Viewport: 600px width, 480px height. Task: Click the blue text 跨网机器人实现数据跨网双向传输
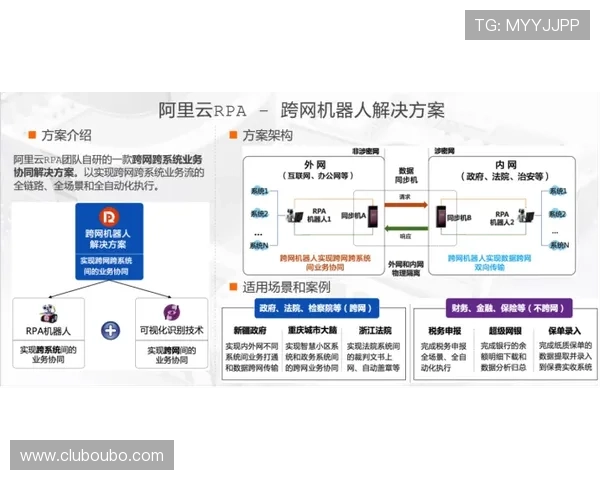coord(489,262)
